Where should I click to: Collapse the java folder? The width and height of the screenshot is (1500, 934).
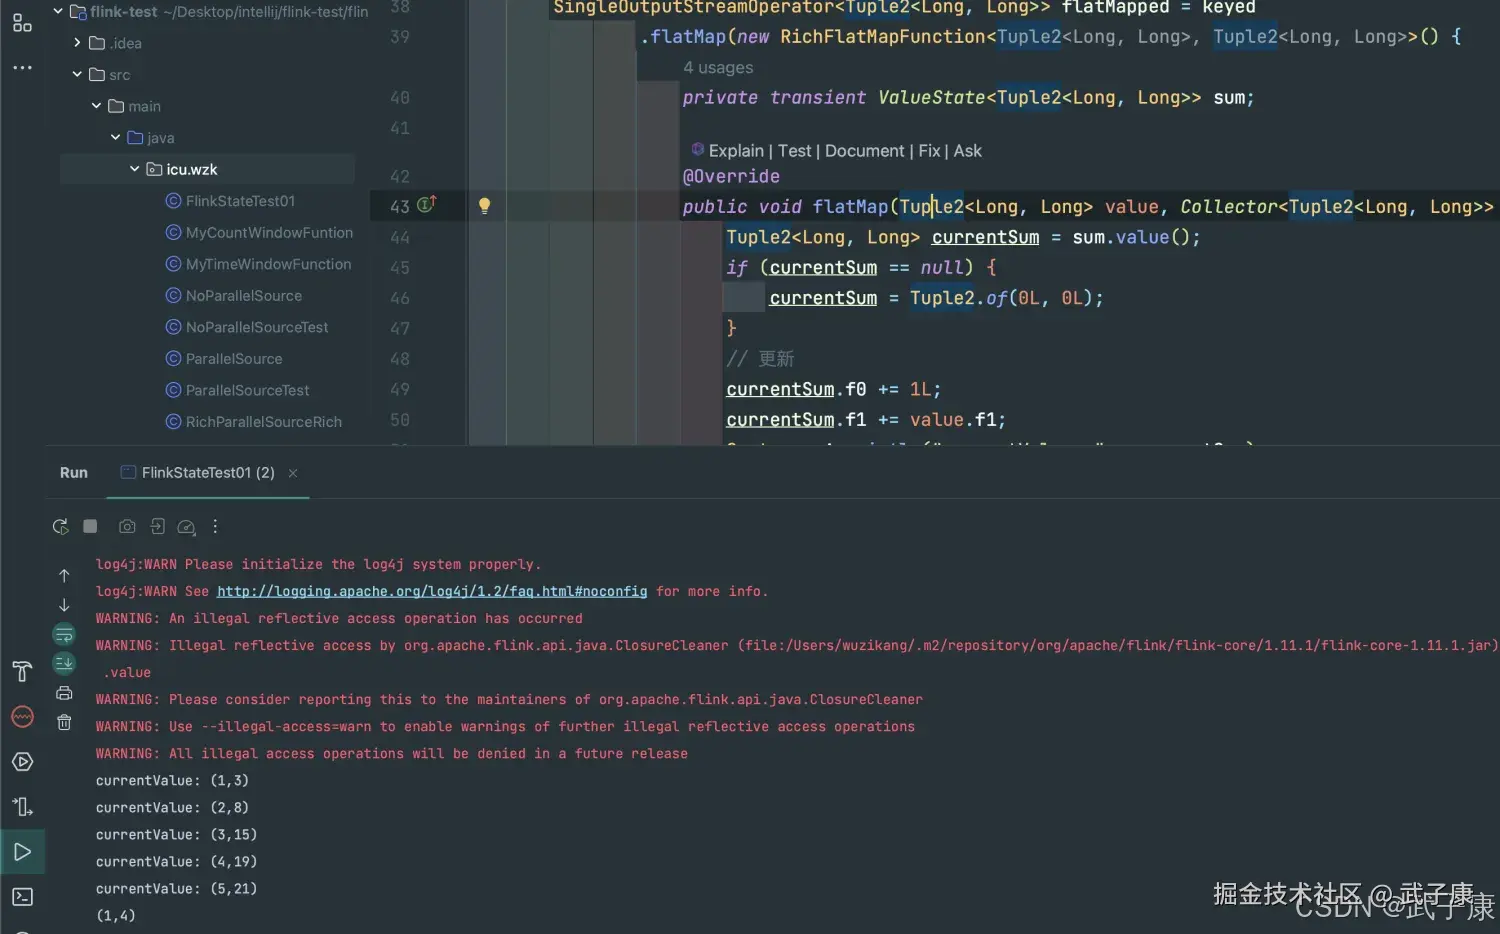(x=115, y=138)
